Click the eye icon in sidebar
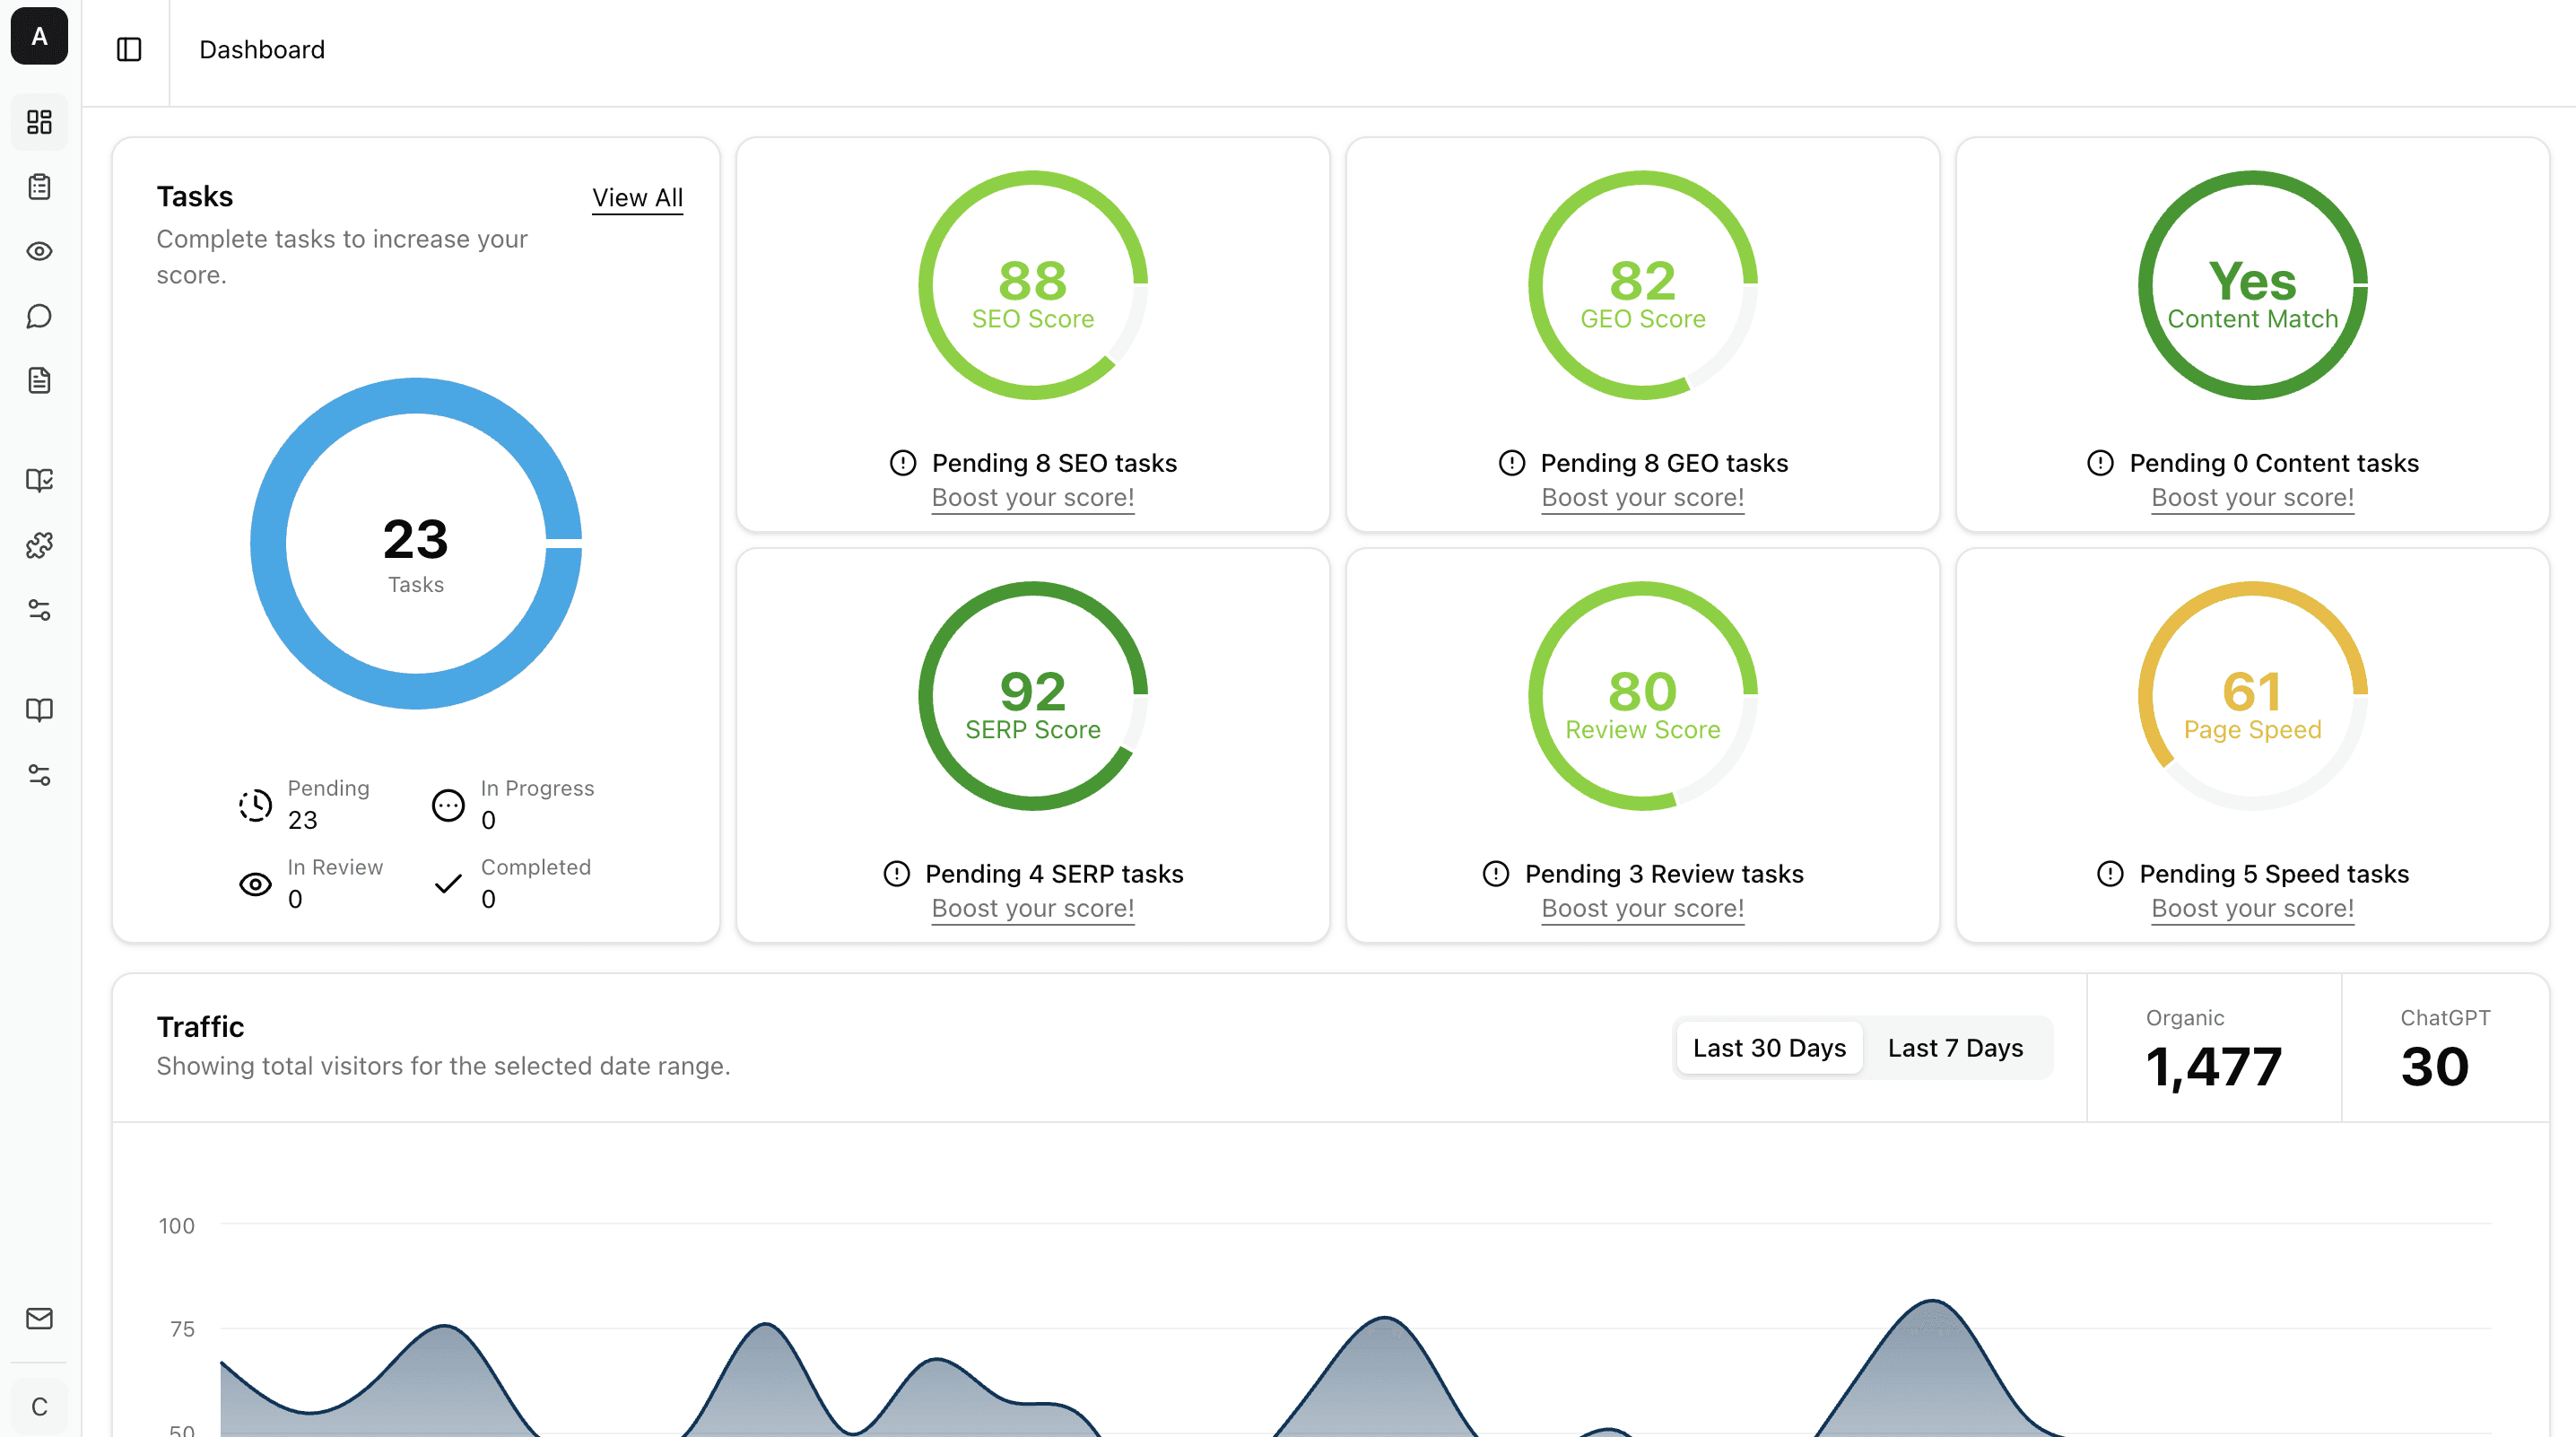The image size is (2576, 1437). (x=39, y=251)
